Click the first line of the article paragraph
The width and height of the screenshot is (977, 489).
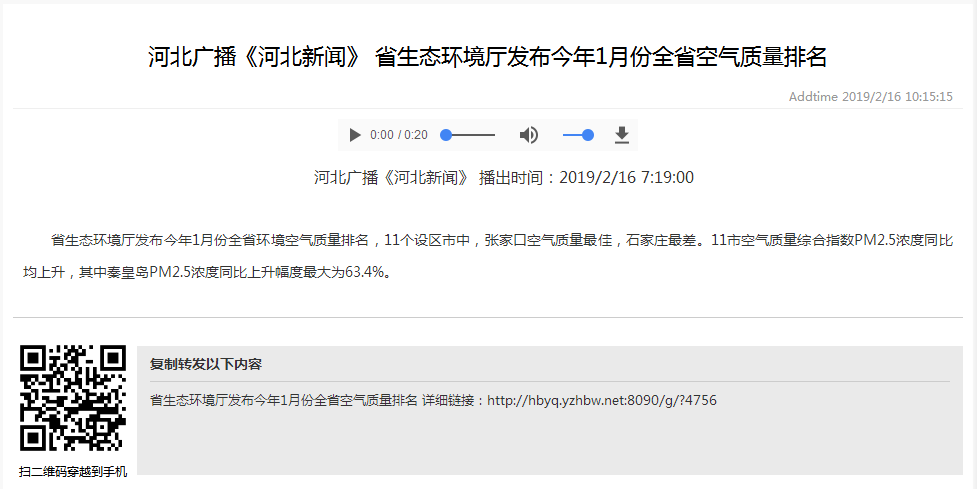(x=500, y=240)
